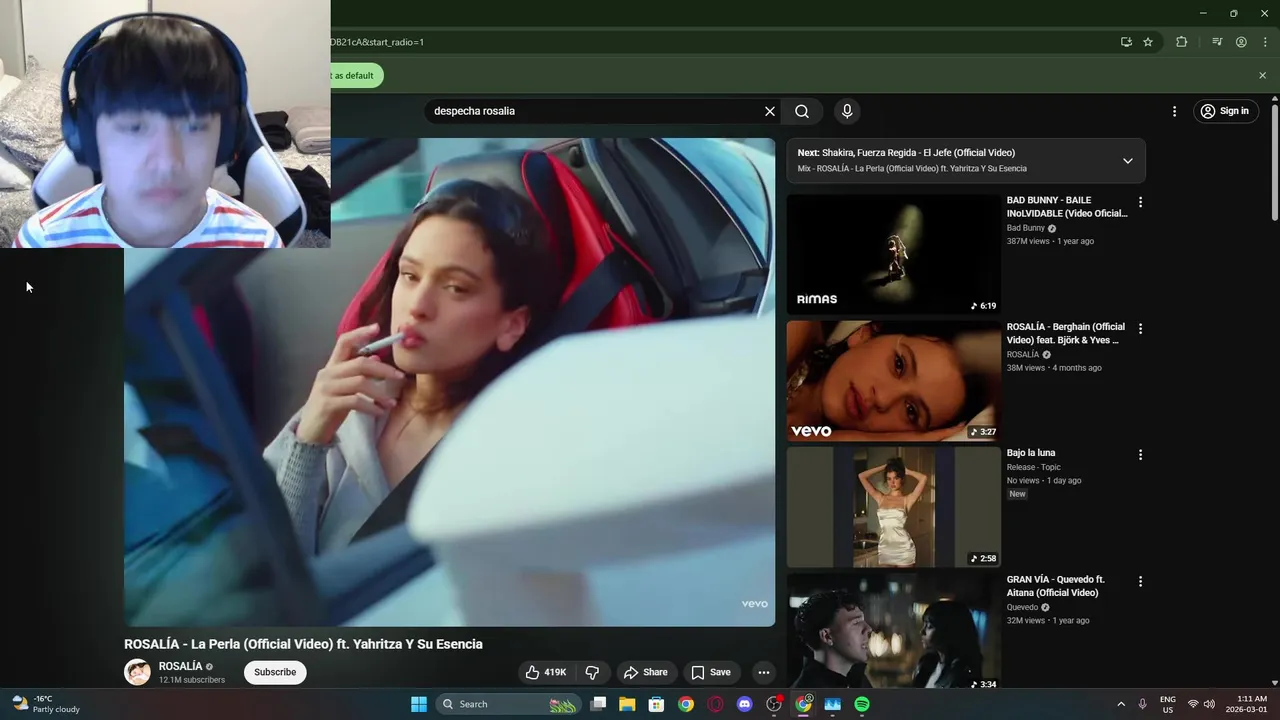Image resolution: width=1280 pixels, height=720 pixels.
Task: Click system tray microphone icon
Action: [1142, 704]
